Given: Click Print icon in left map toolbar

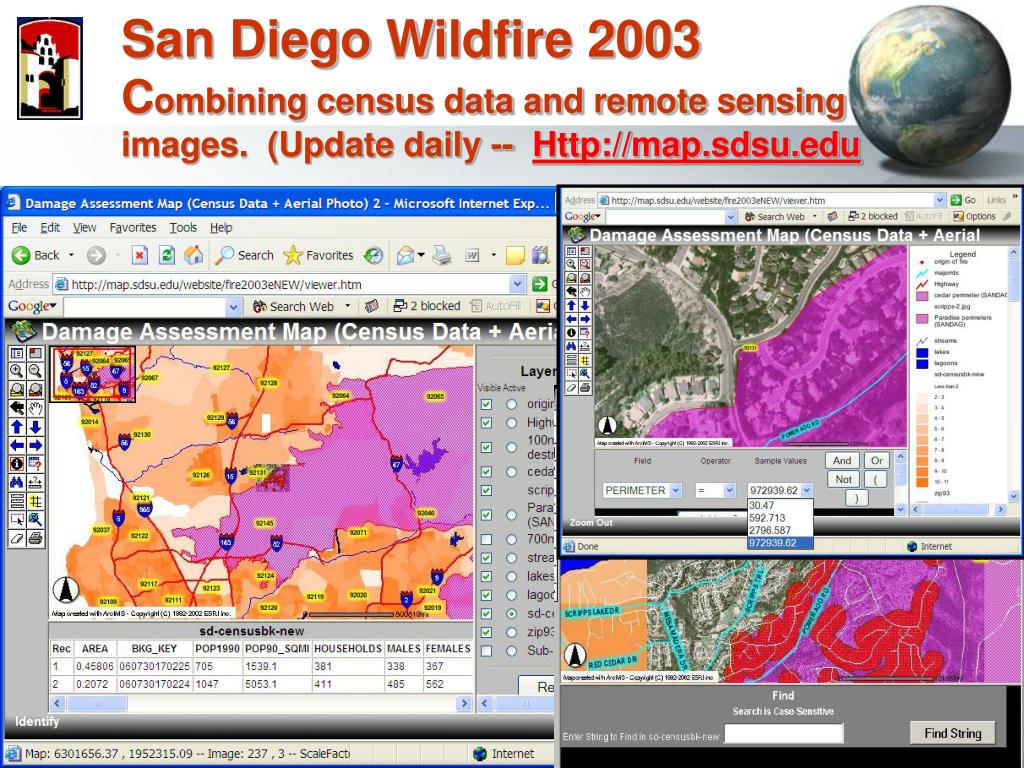Looking at the screenshot, I should coord(35,538).
